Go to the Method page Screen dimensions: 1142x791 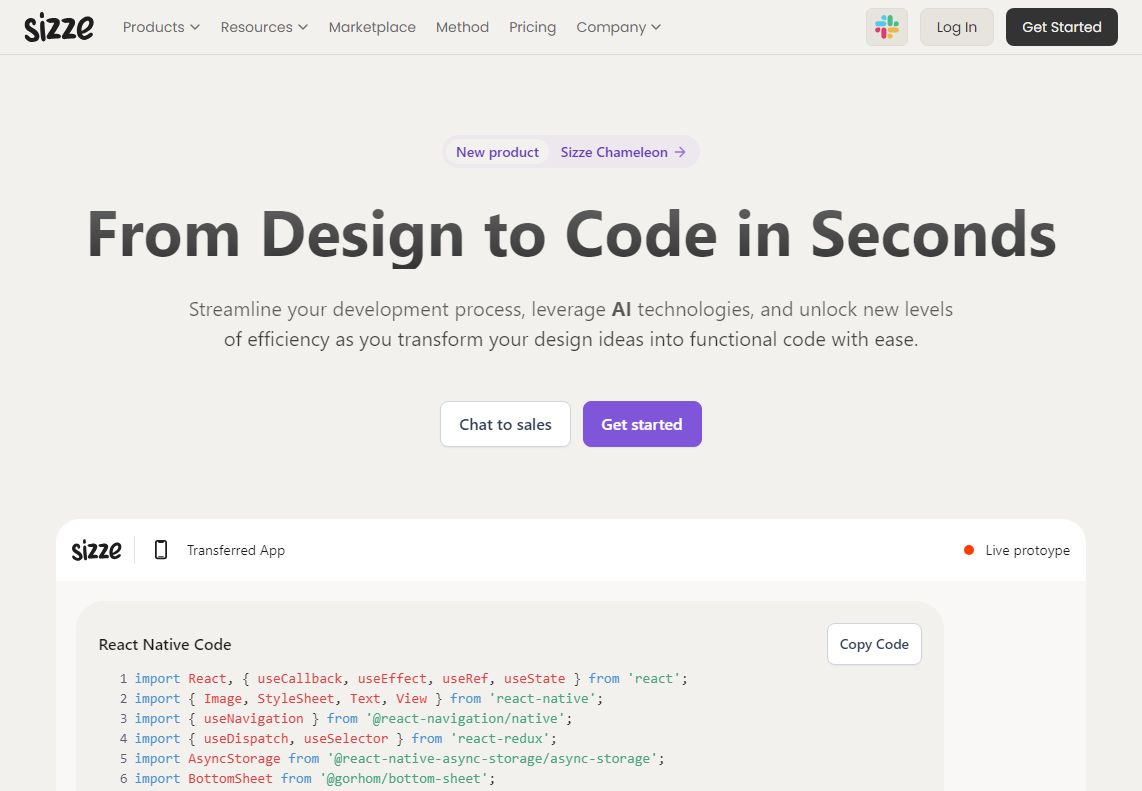(462, 27)
